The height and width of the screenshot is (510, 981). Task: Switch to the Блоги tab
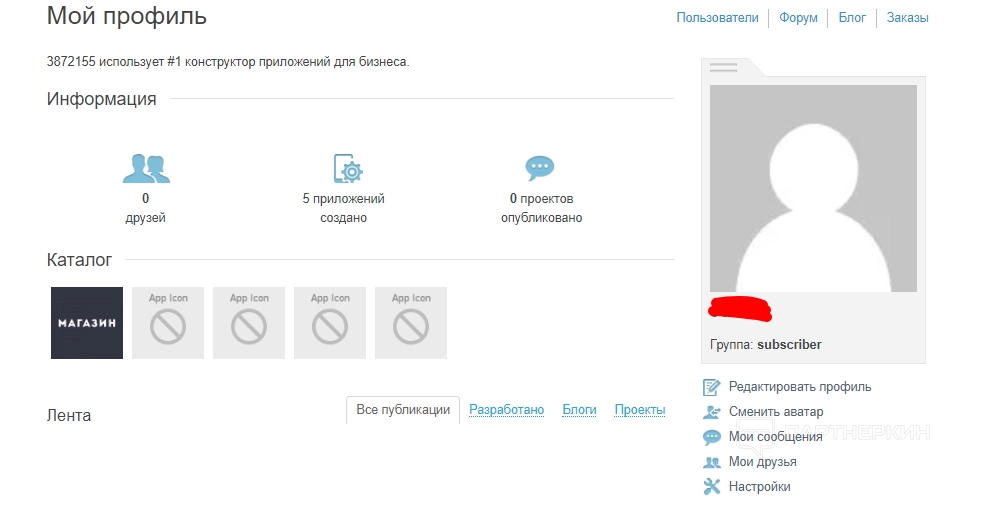(x=579, y=410)
